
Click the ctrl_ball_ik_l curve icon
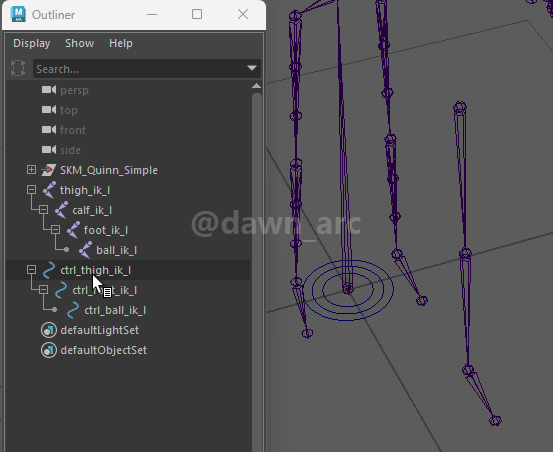point(73,310)
